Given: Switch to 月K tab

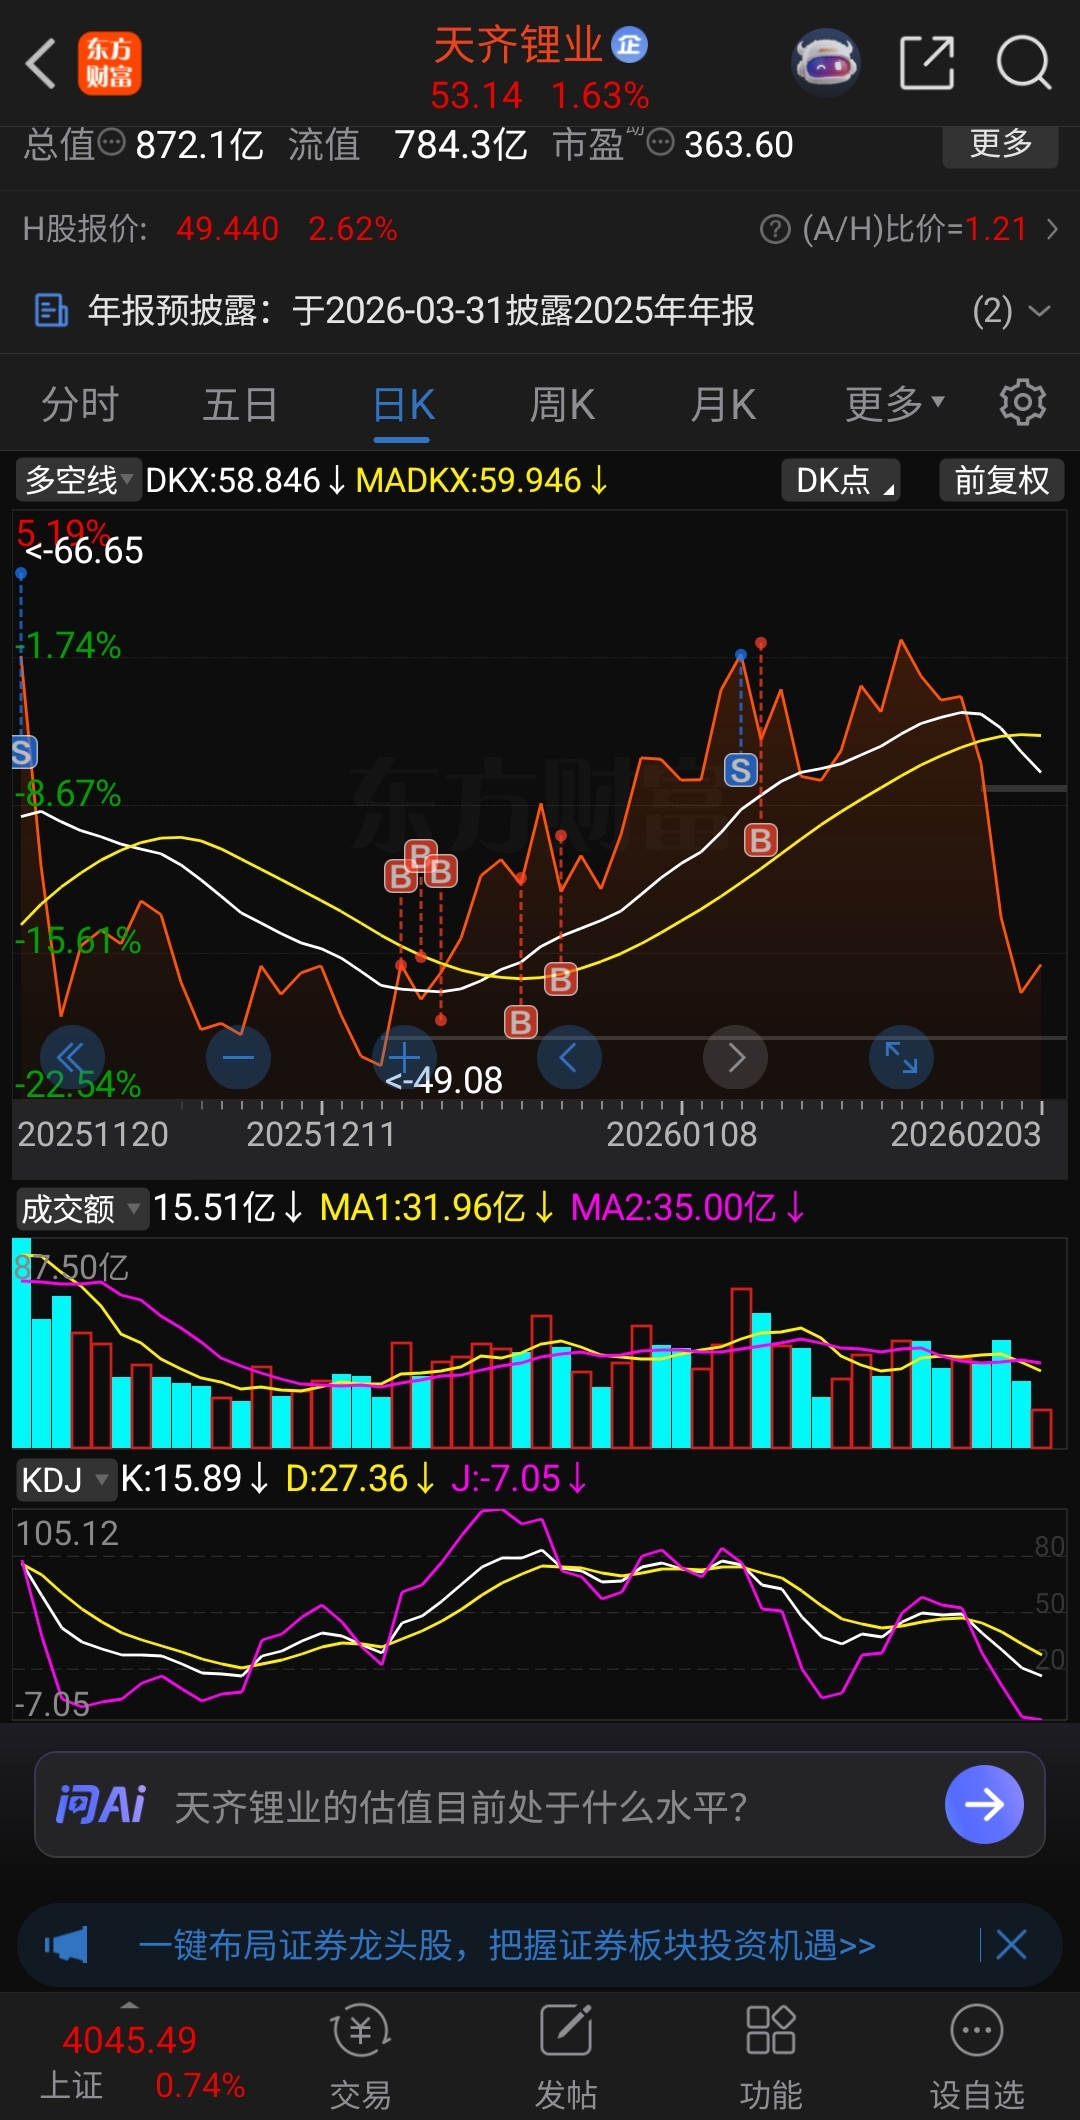Looking at the screenshot, I should tap(723, 405).
